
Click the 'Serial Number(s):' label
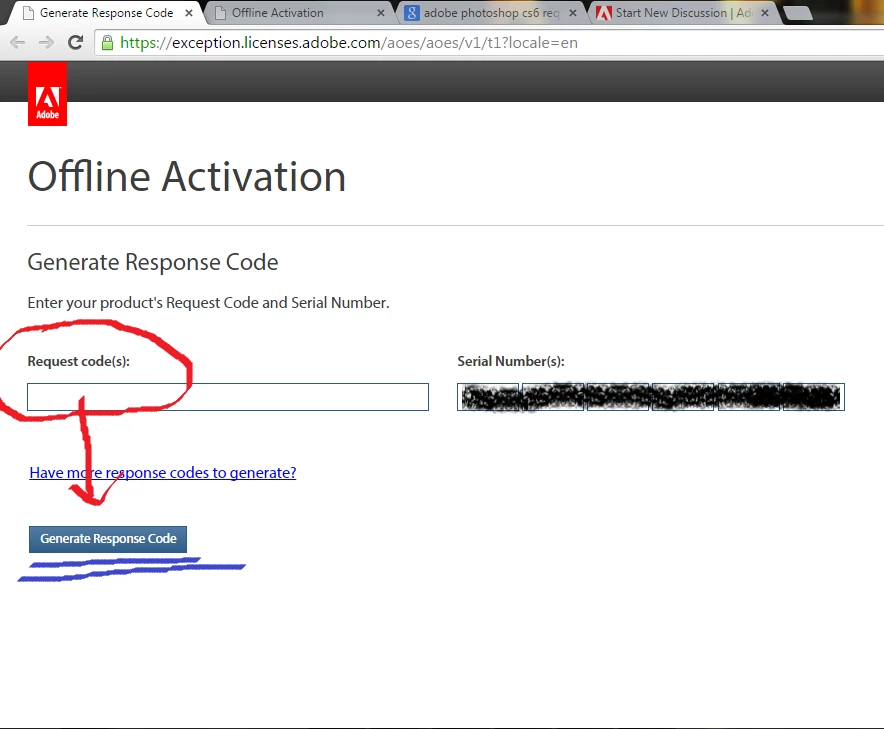[511, 361]
